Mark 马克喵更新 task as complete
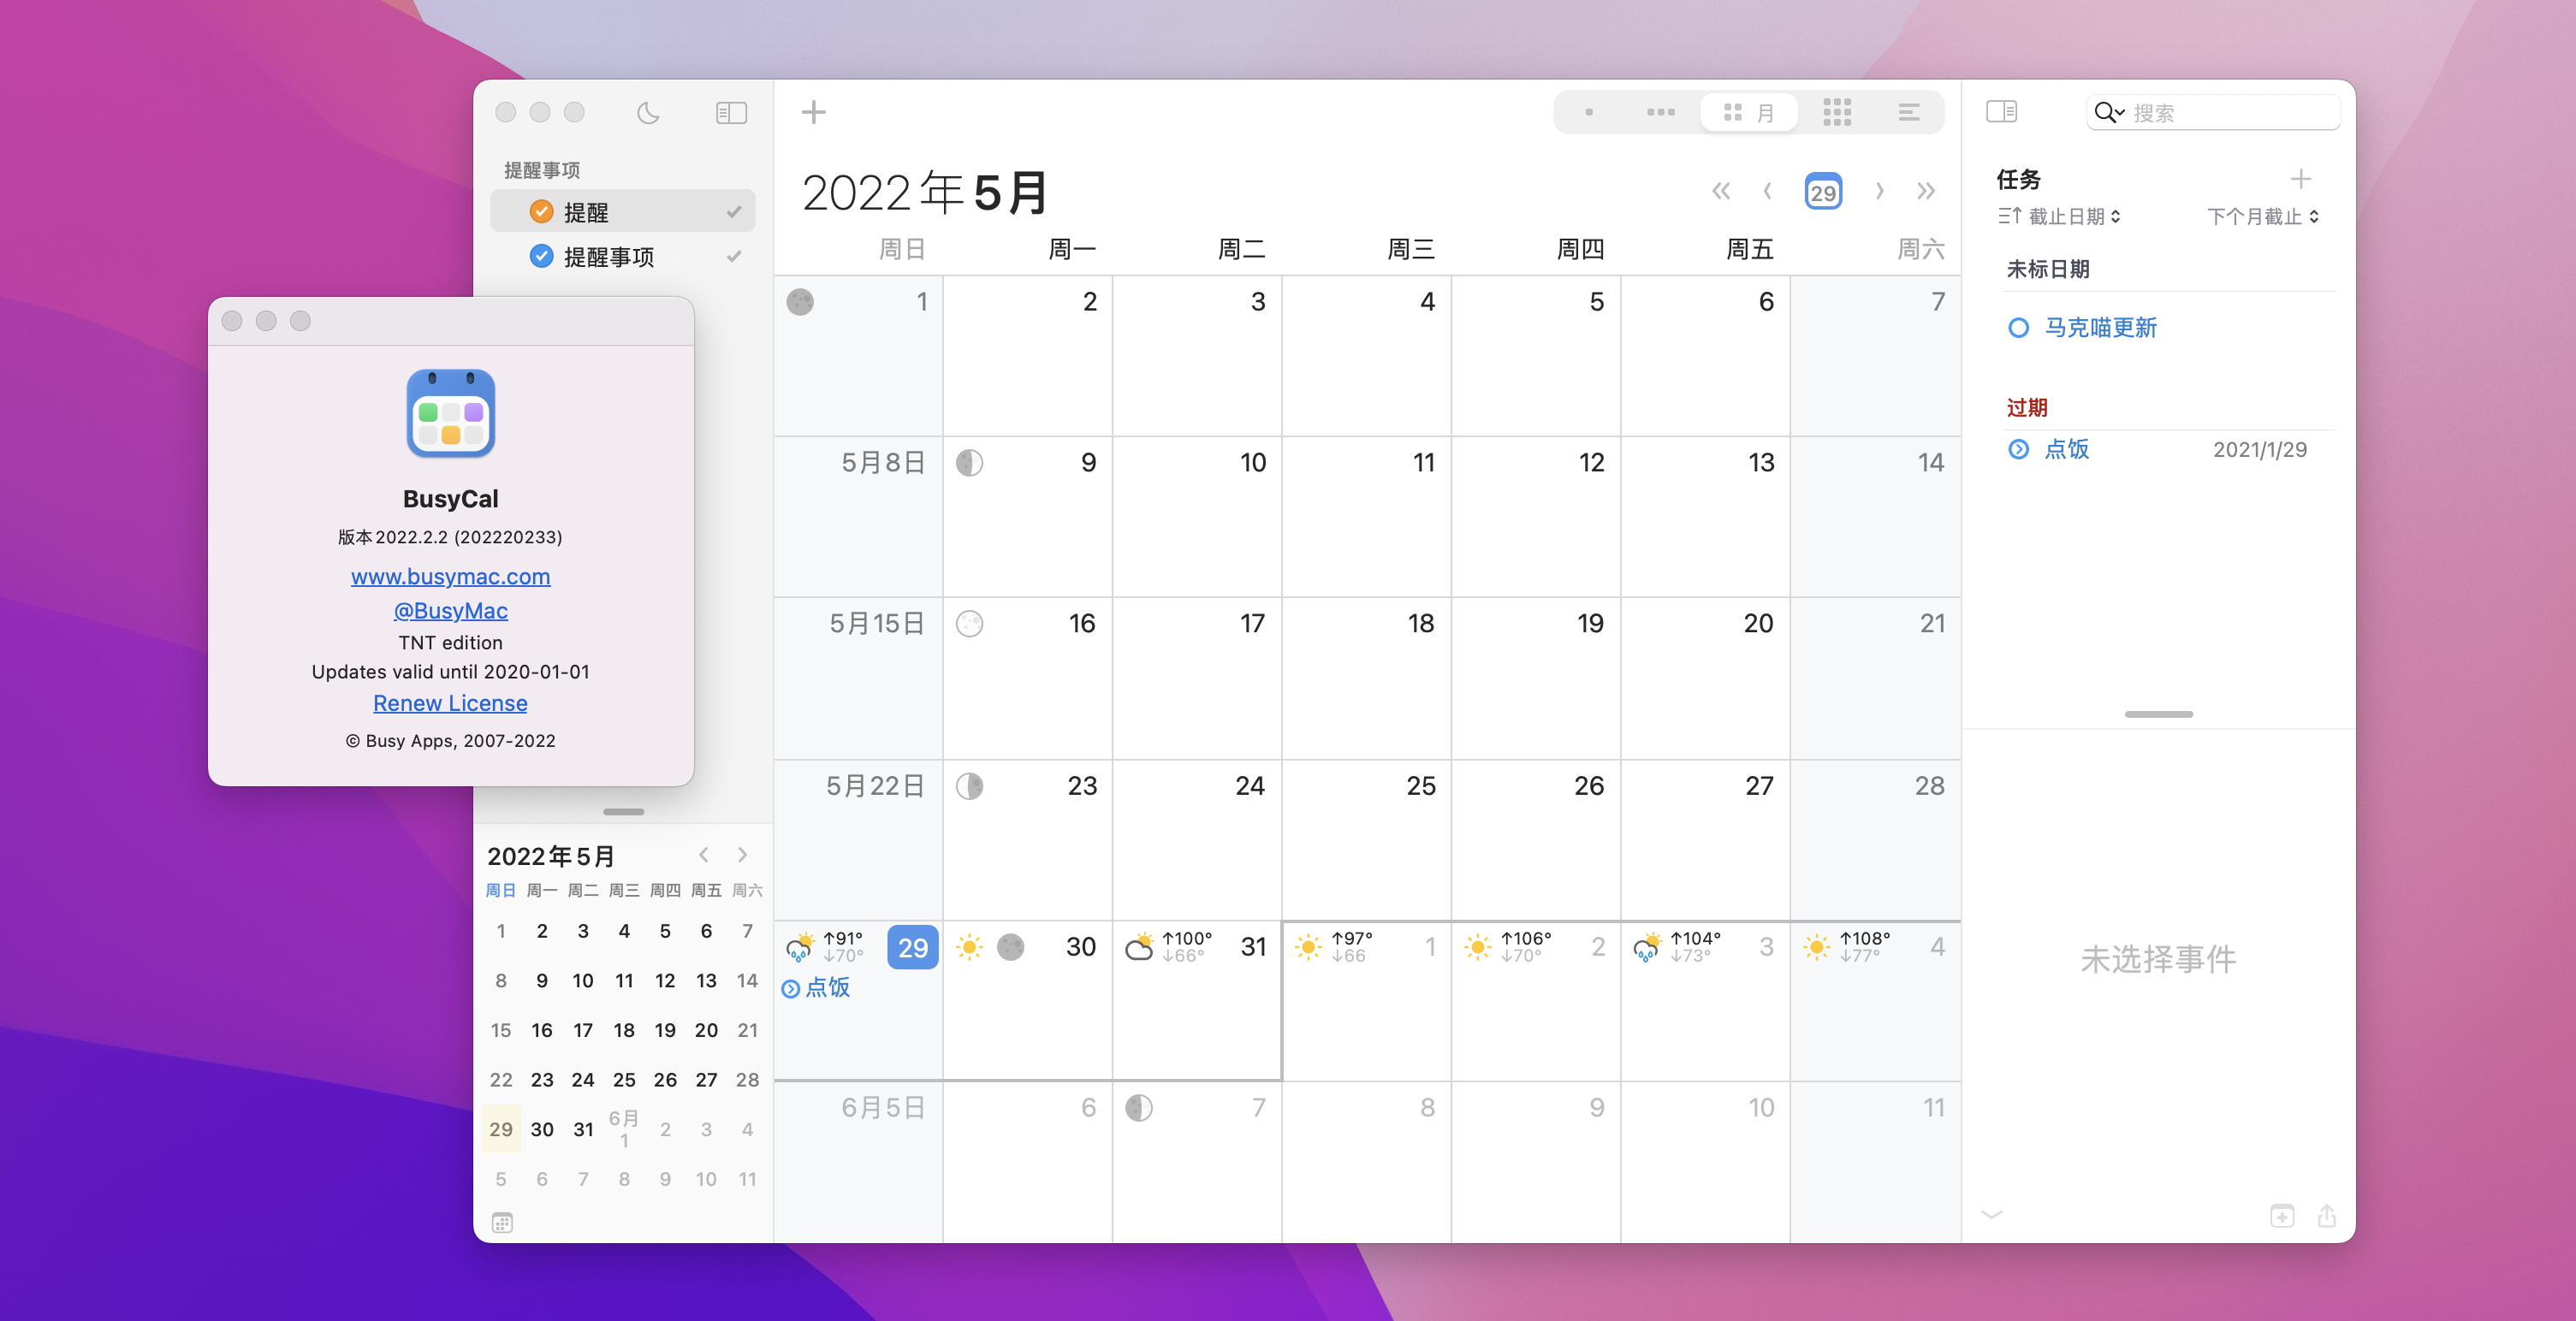The height and width of the screenshot is (1321, 2576). click(x=2018, y=328)
